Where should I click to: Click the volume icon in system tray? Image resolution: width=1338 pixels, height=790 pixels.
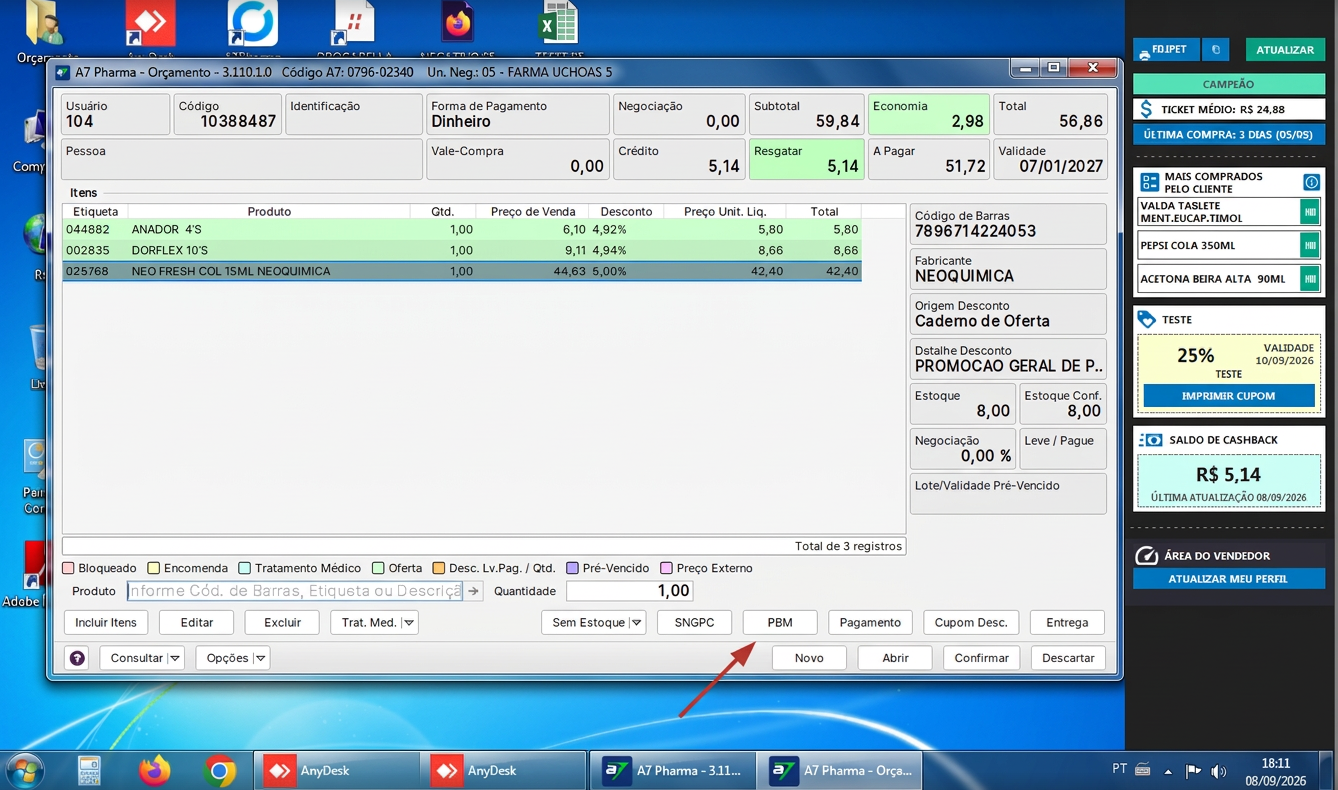[x=1218, y=771]
